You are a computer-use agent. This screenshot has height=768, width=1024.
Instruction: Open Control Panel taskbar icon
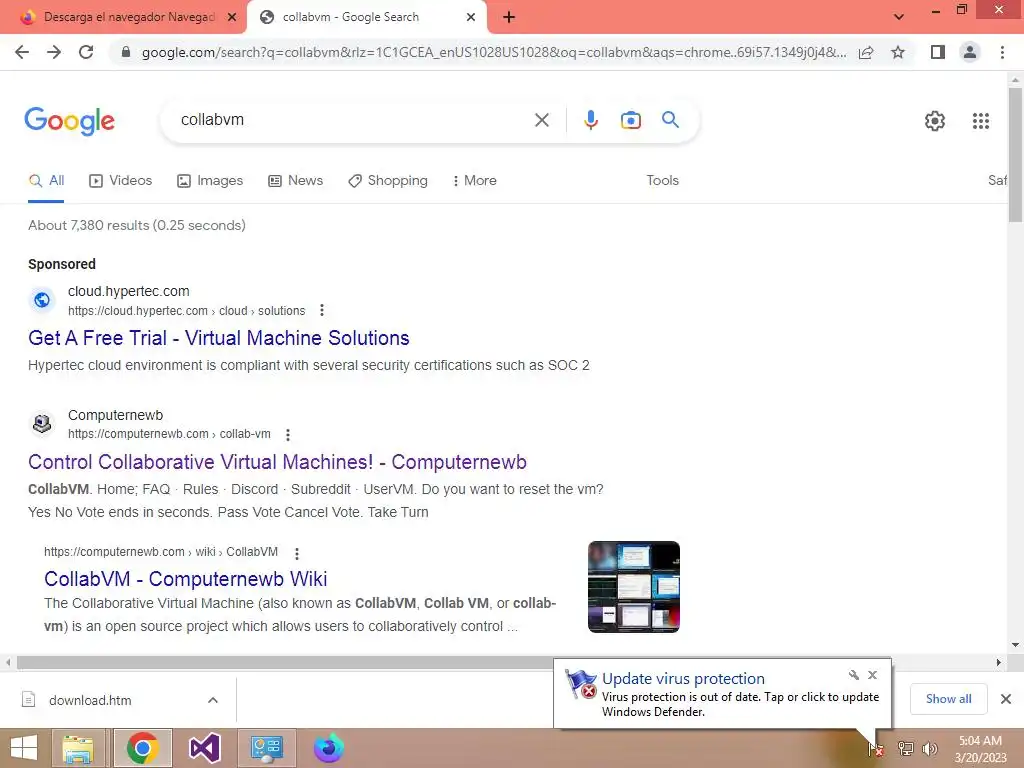(x=266, y=748)
